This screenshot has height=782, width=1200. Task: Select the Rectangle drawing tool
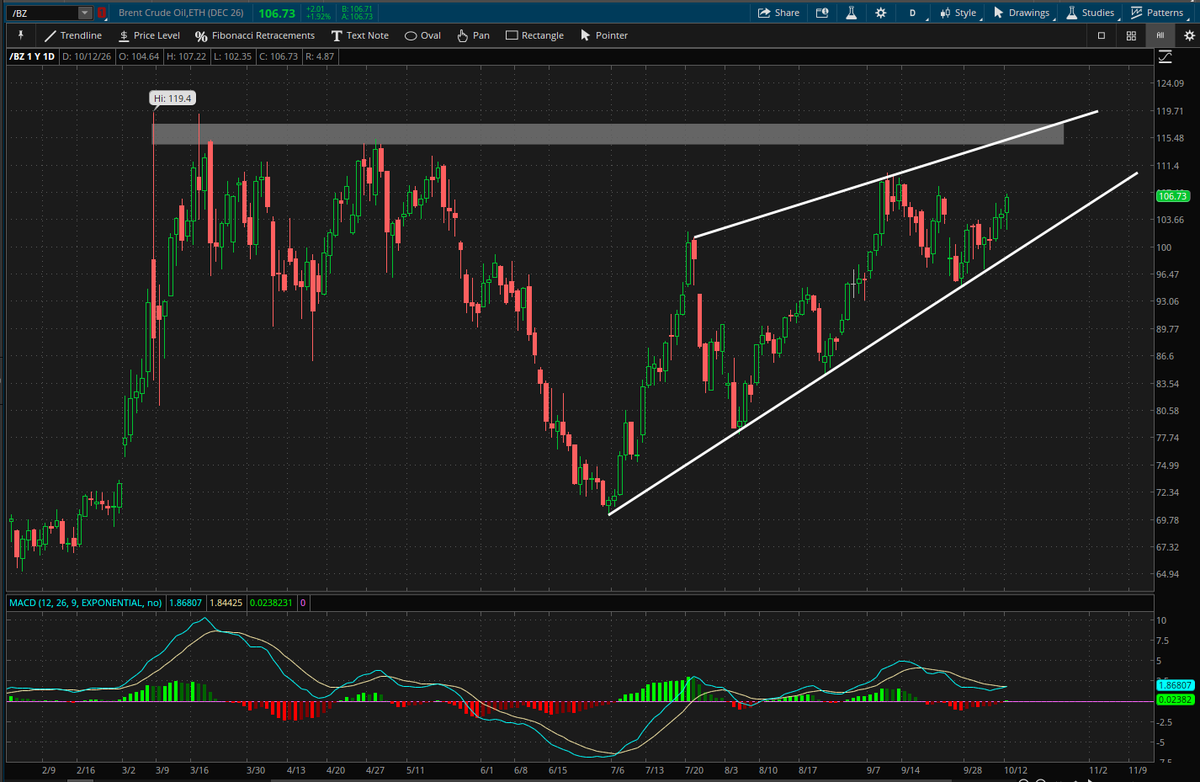(535, 35)
